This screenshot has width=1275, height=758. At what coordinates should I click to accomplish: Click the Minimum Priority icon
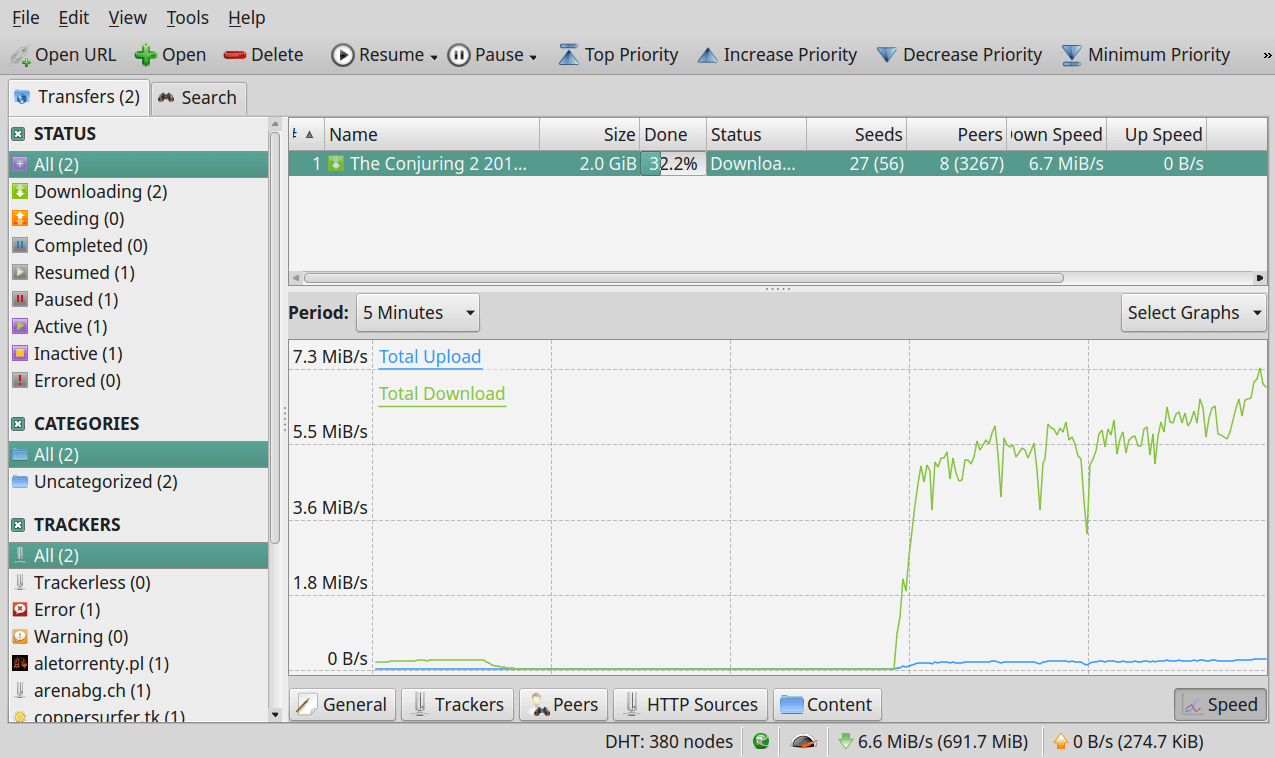click(1071, 55)
